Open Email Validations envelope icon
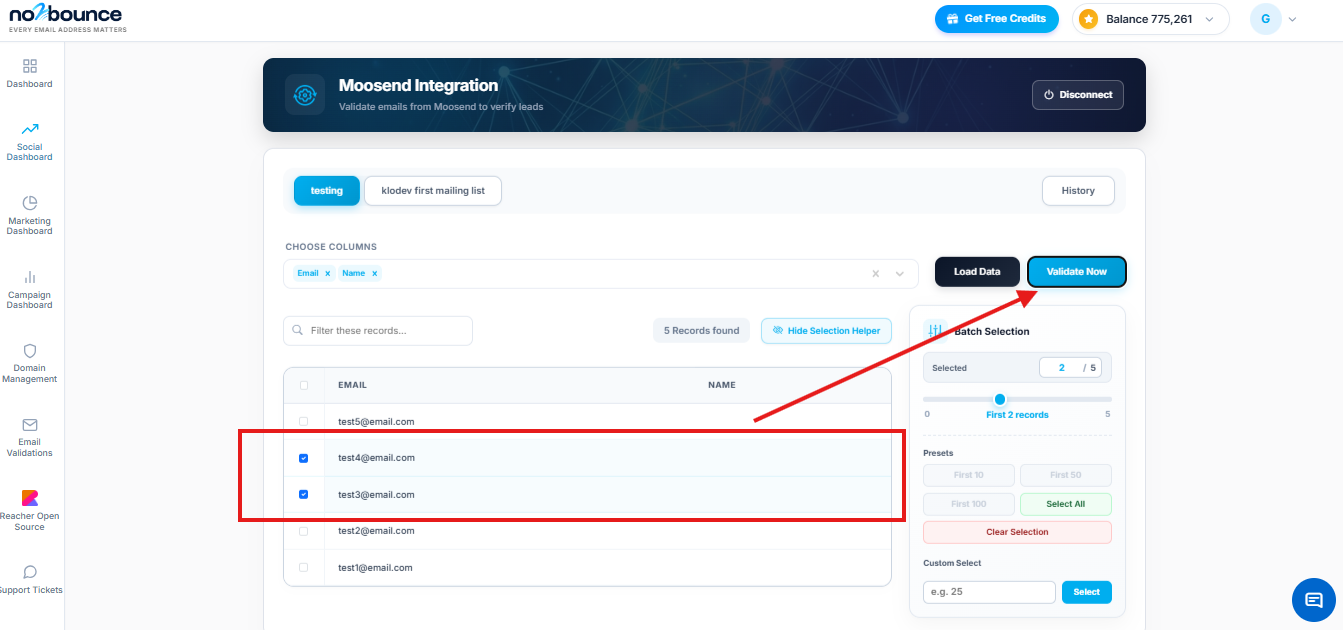The width and height of the screenshot is (1343, 630). tap(30, 425)
